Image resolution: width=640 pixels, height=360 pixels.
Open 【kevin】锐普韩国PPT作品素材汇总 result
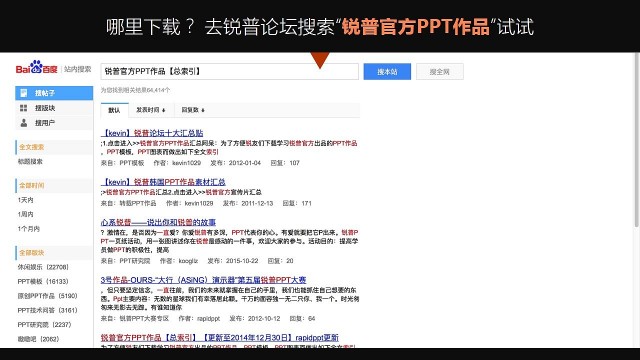tap(163, 182)
